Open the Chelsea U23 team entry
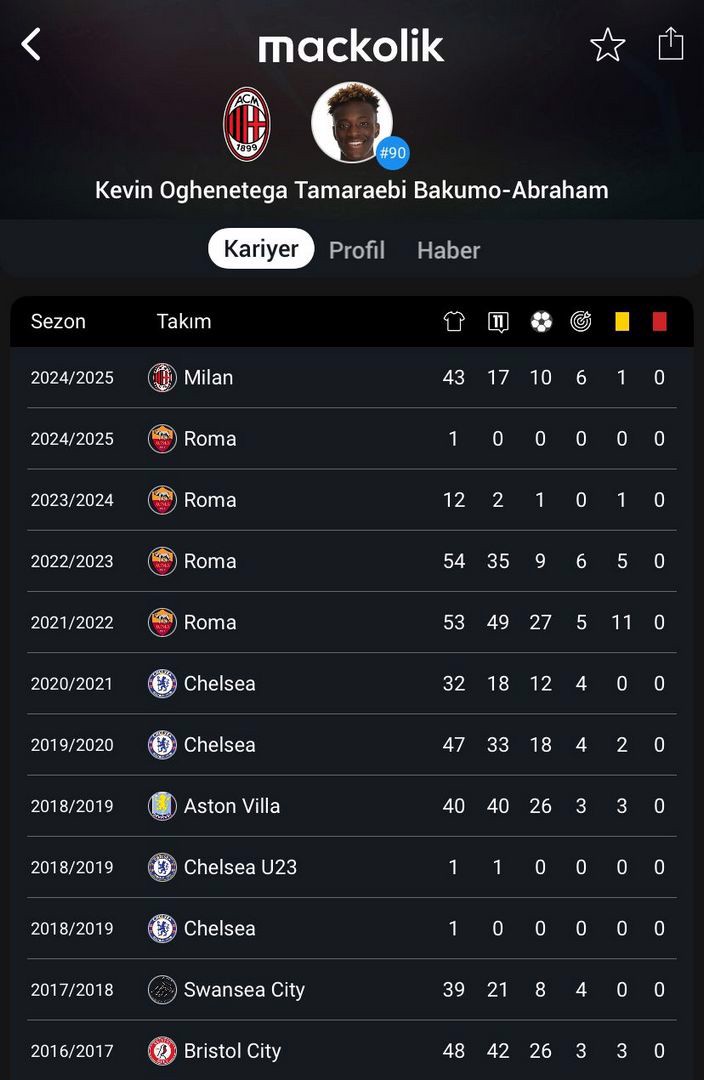Image resolution: width=704 pixels, height=1080 pixels. click(x=240, y=867)
